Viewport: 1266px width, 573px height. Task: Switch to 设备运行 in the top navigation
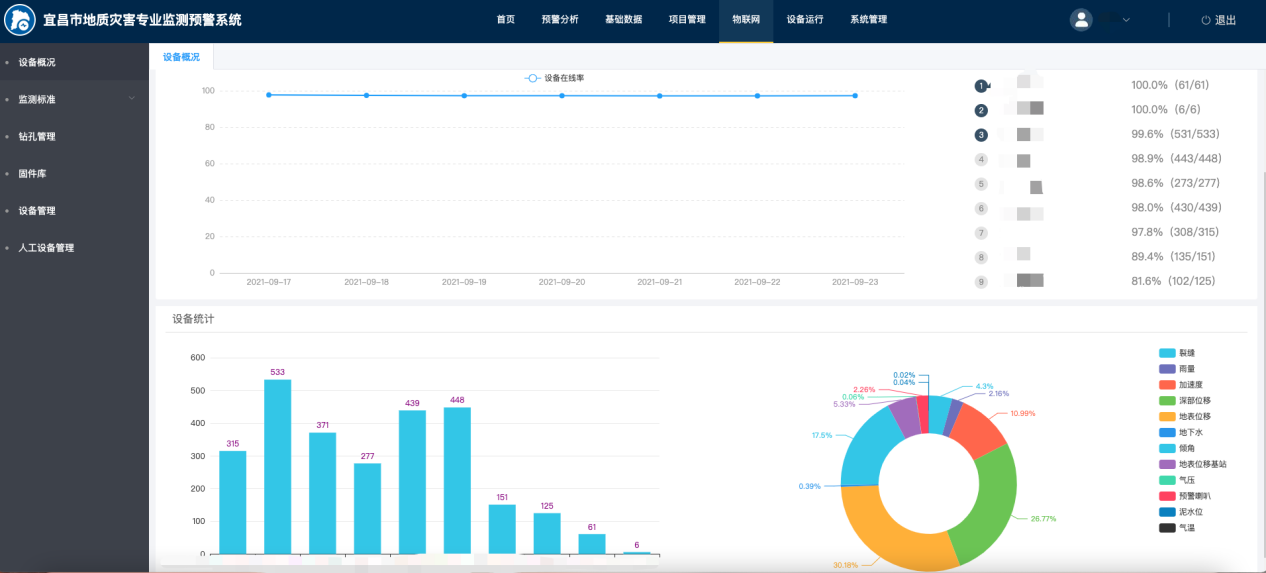(805, 20)
